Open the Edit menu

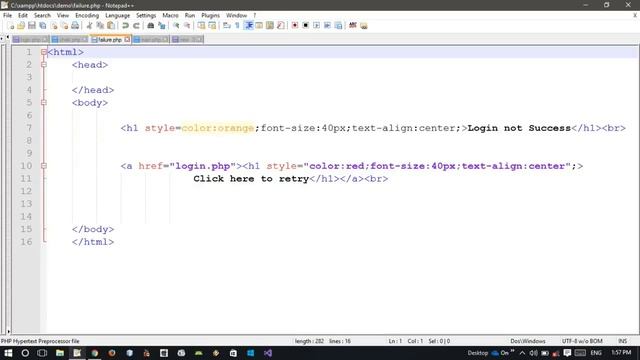(22, 16)
